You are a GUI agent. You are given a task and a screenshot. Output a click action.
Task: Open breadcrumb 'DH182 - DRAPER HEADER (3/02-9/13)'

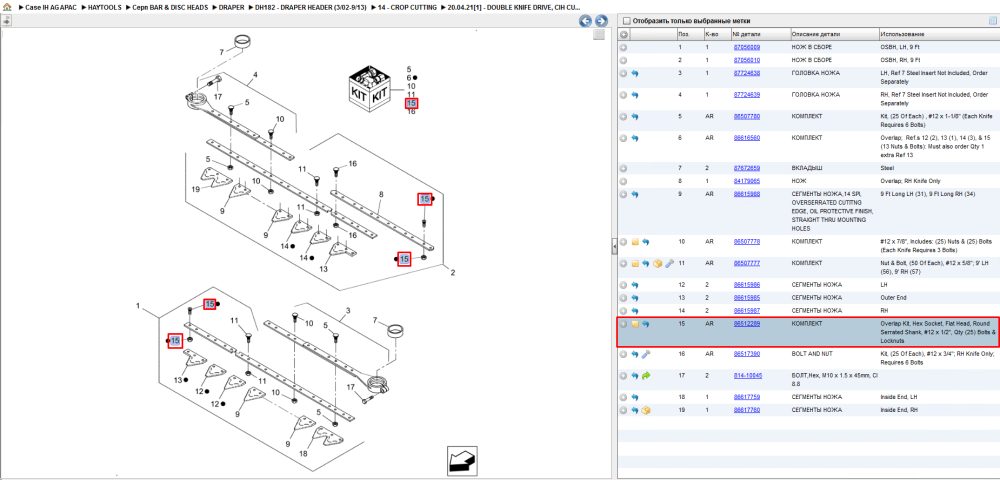pyautogui.click(x=309, y=7)
